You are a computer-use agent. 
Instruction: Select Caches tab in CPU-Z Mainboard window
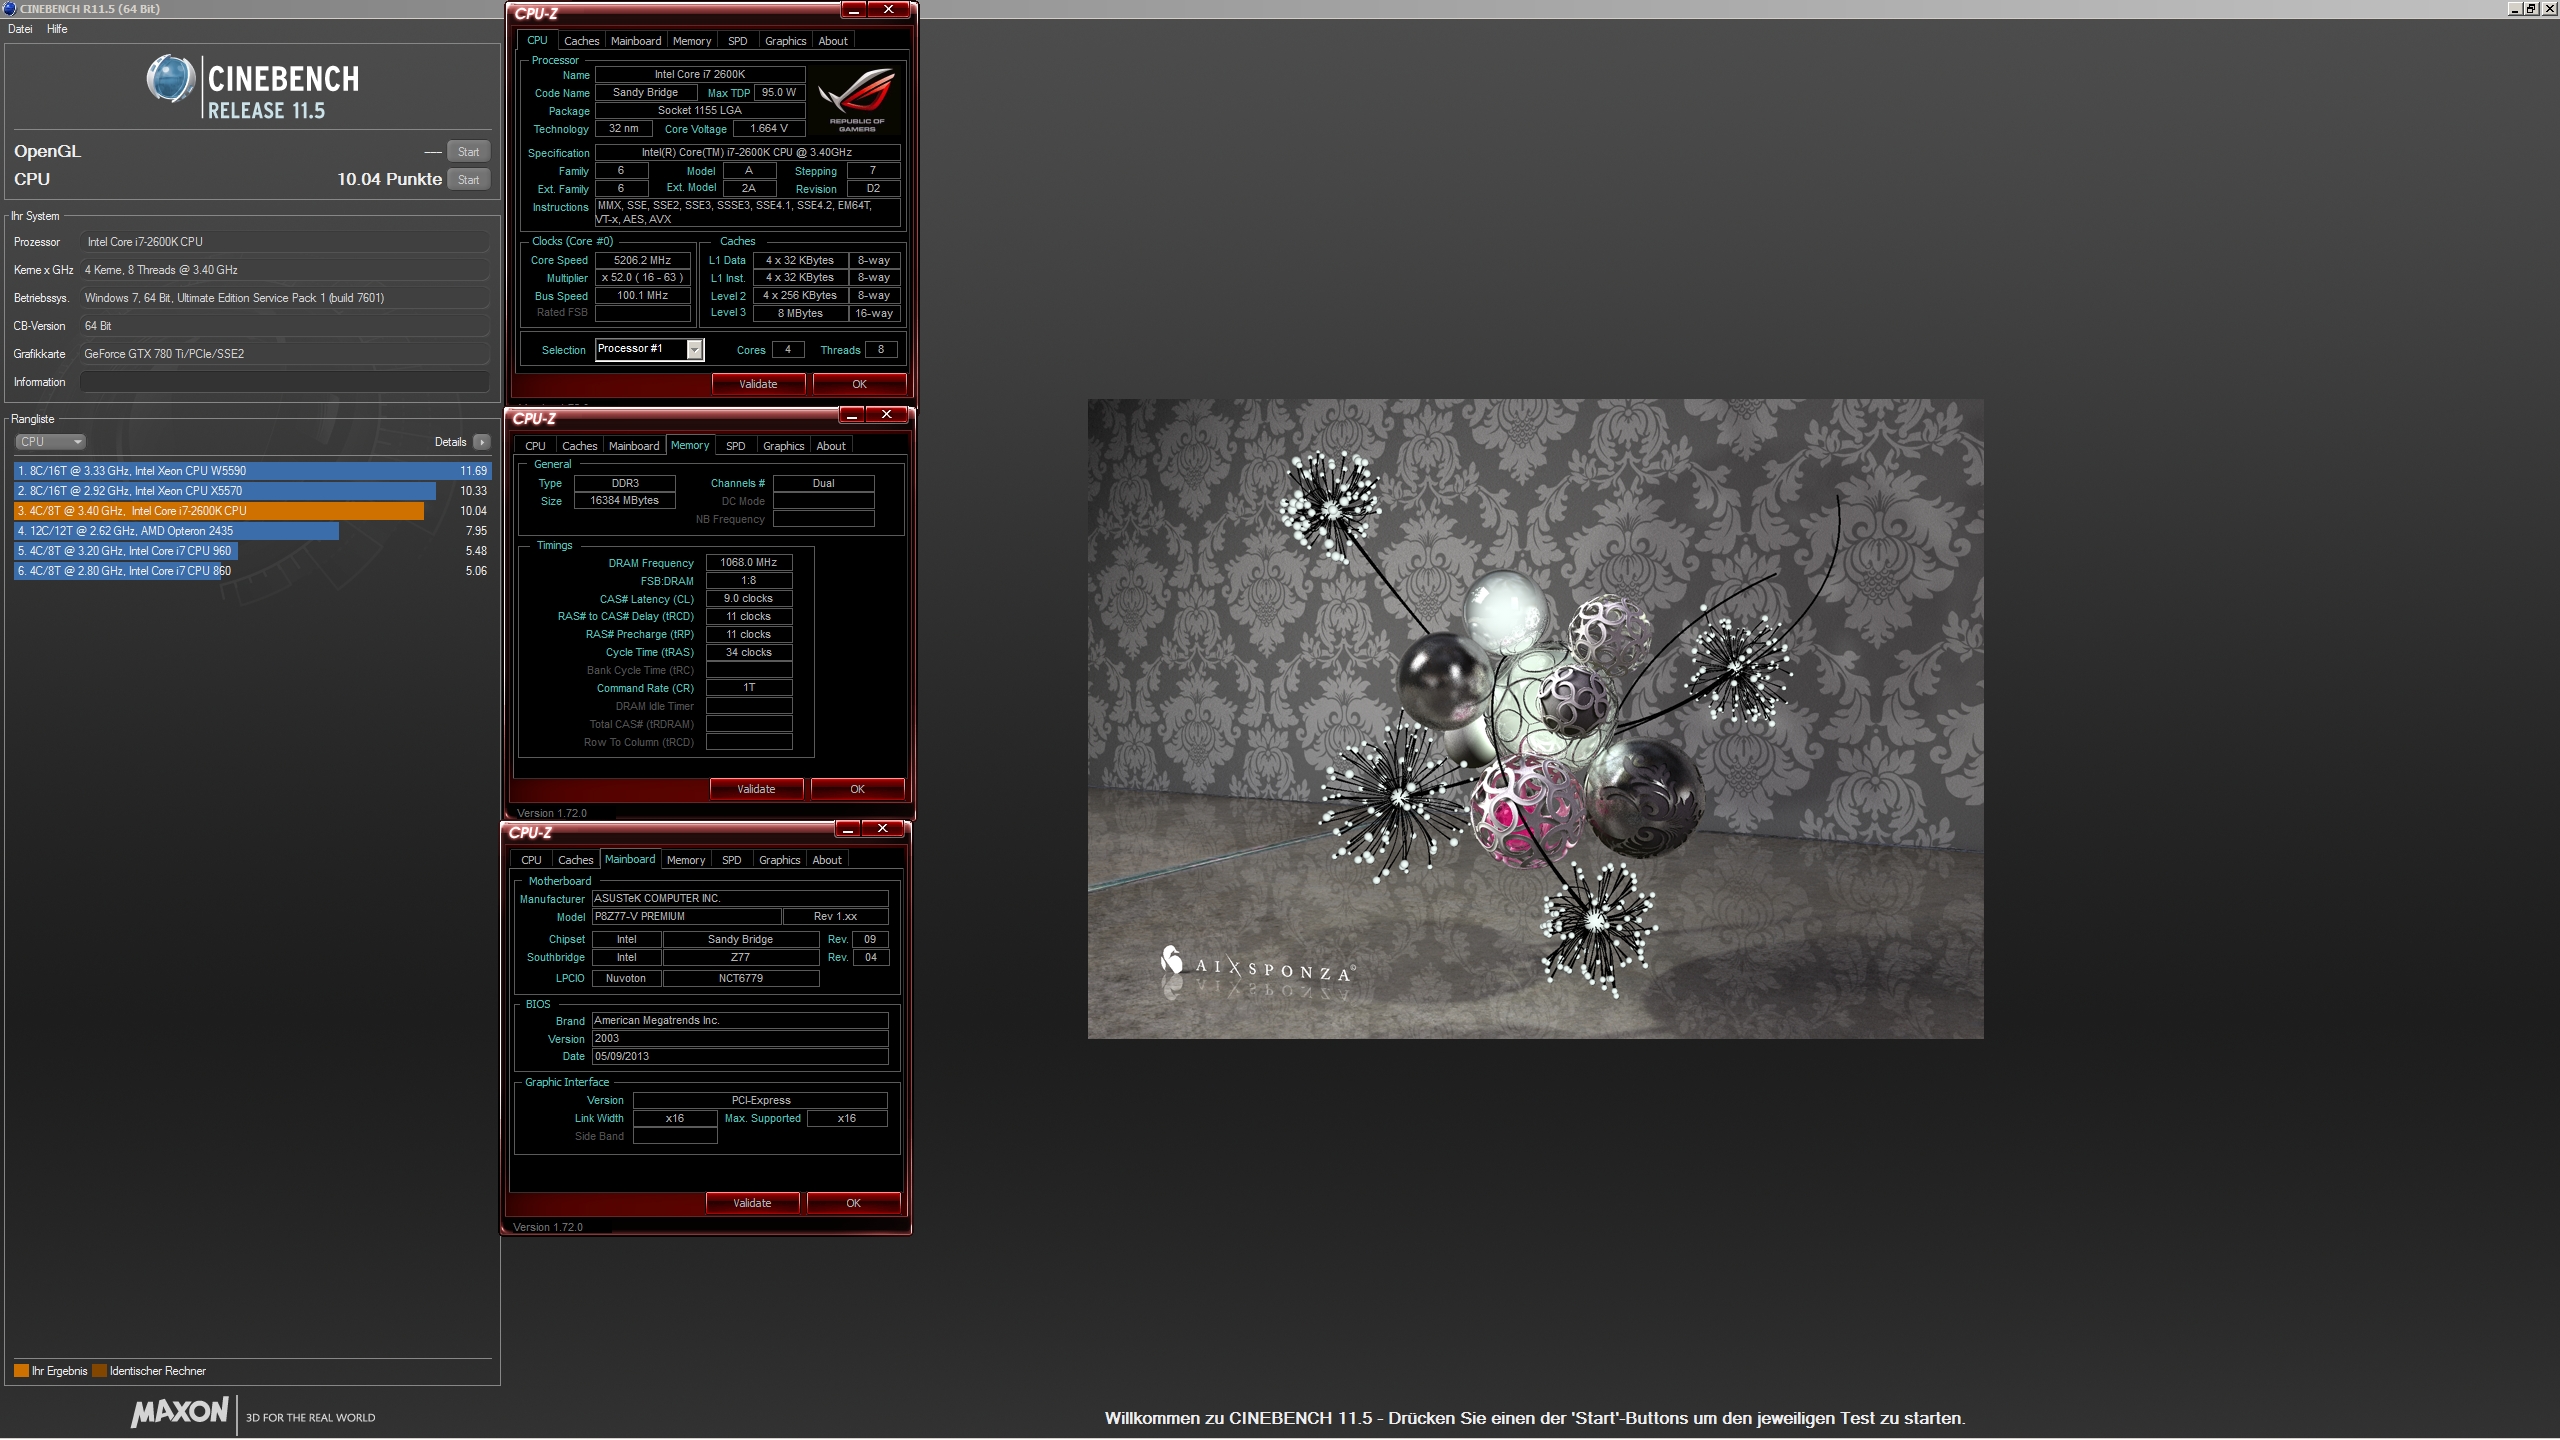(x=575, y=860)
